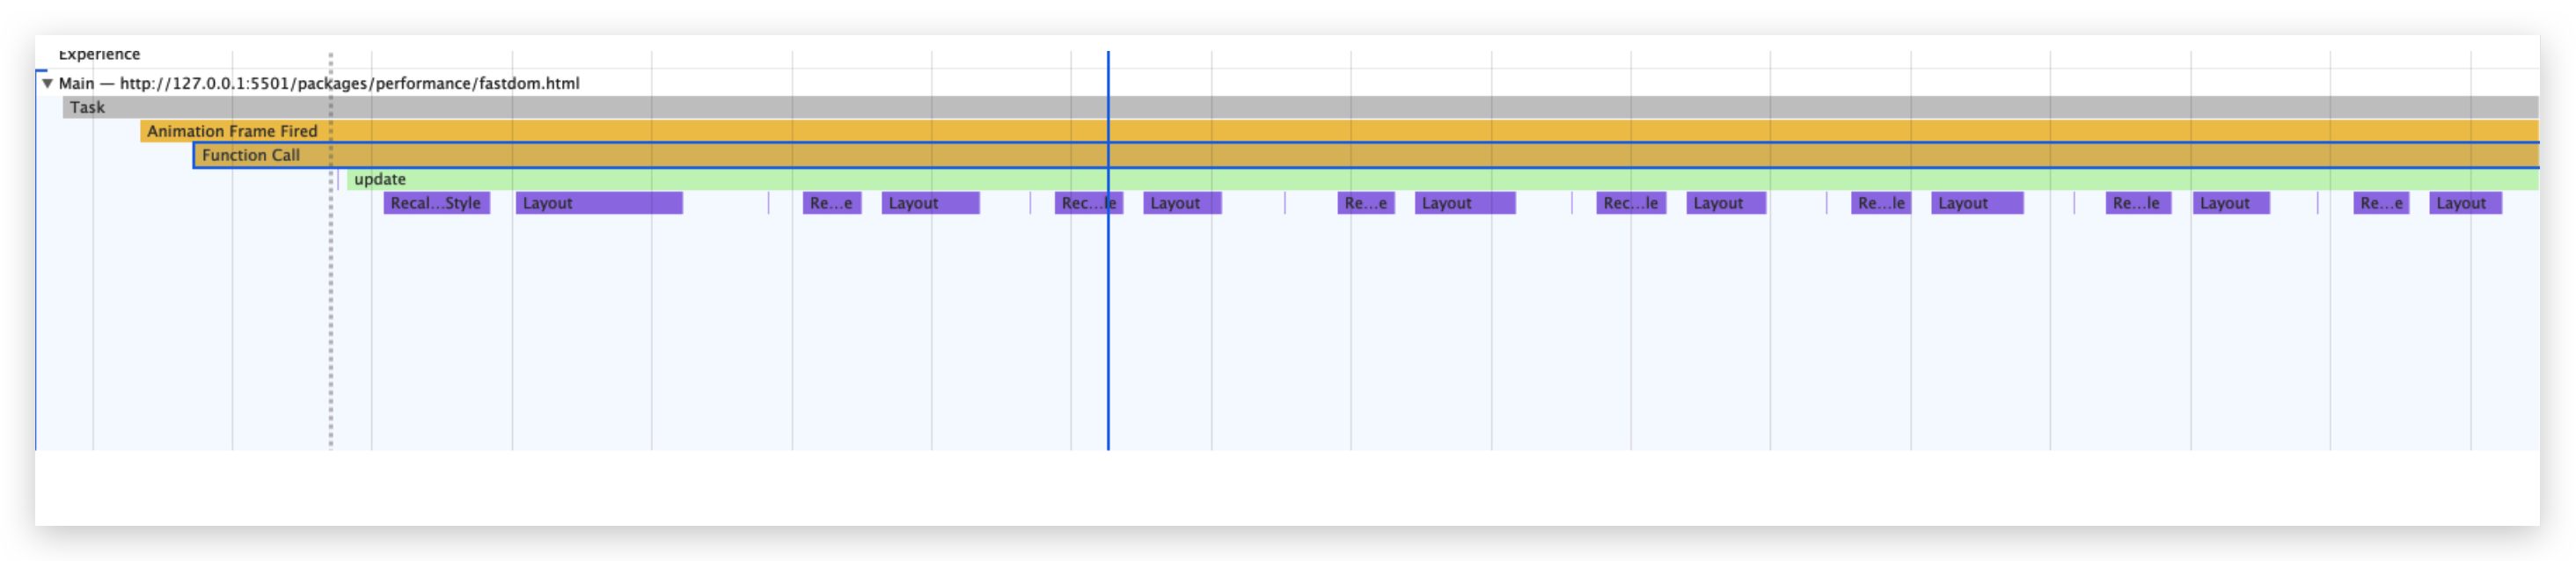Screen dimensions: 2576x561
Task: Select the green update function bar
Action: coord(1443,179)
